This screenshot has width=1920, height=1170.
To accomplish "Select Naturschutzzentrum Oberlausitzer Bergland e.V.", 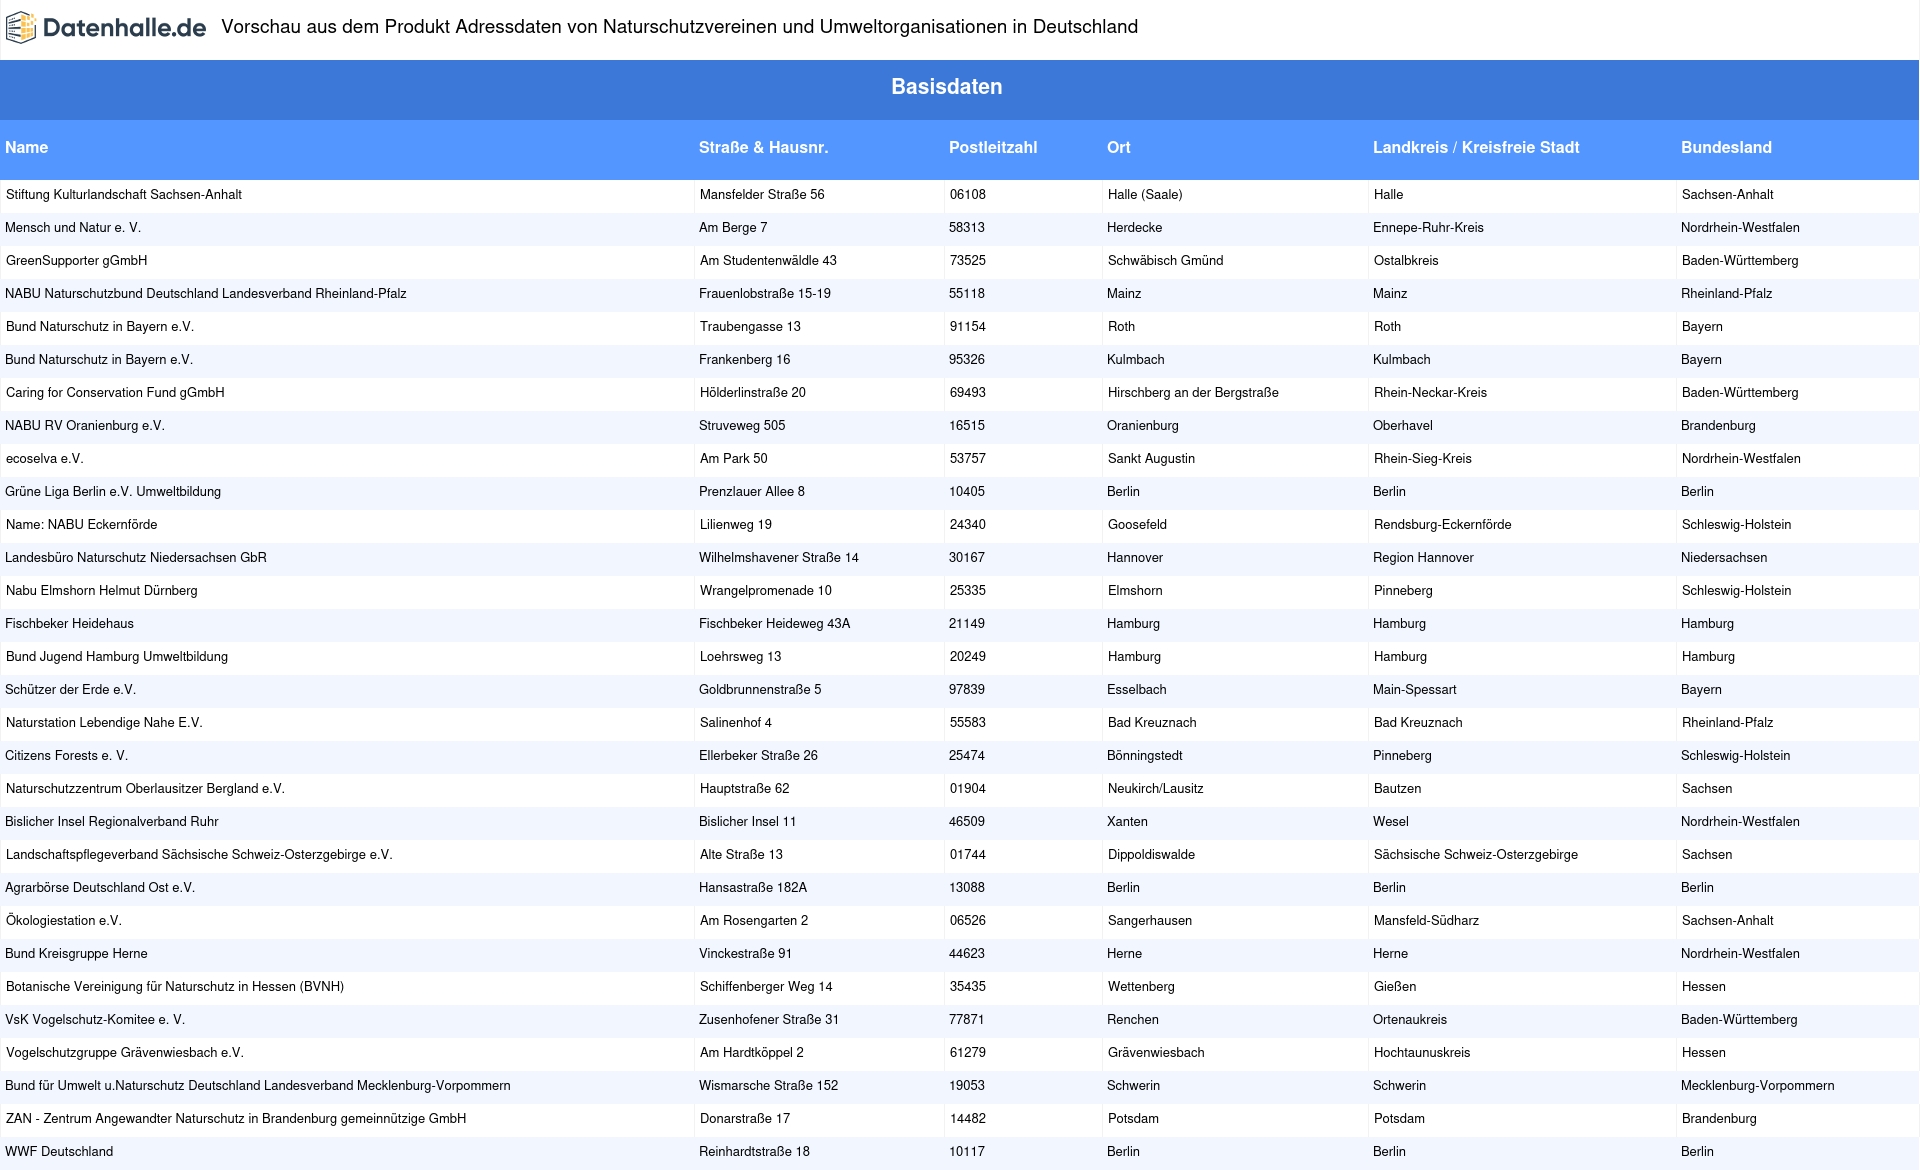I will click(146, 789).
